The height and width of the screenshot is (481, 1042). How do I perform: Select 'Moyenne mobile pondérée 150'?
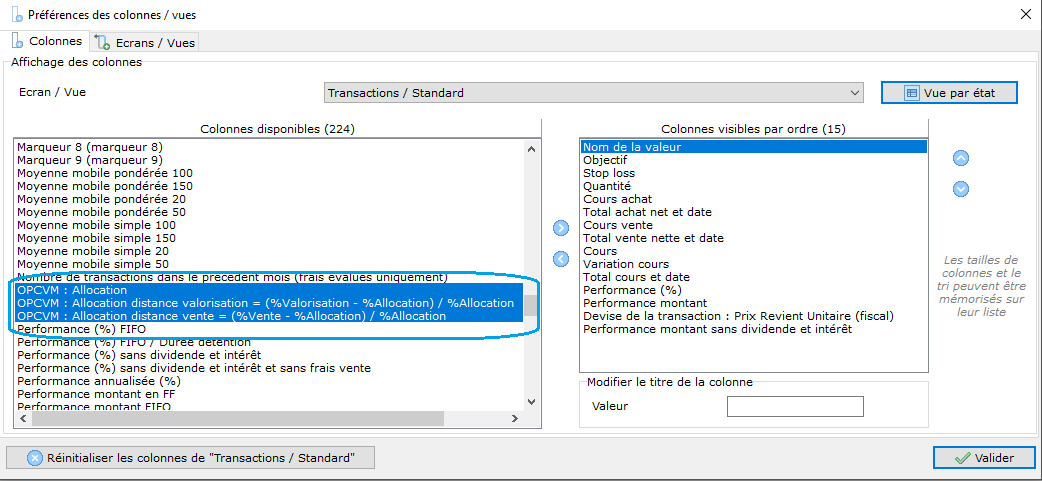point(269,186)
